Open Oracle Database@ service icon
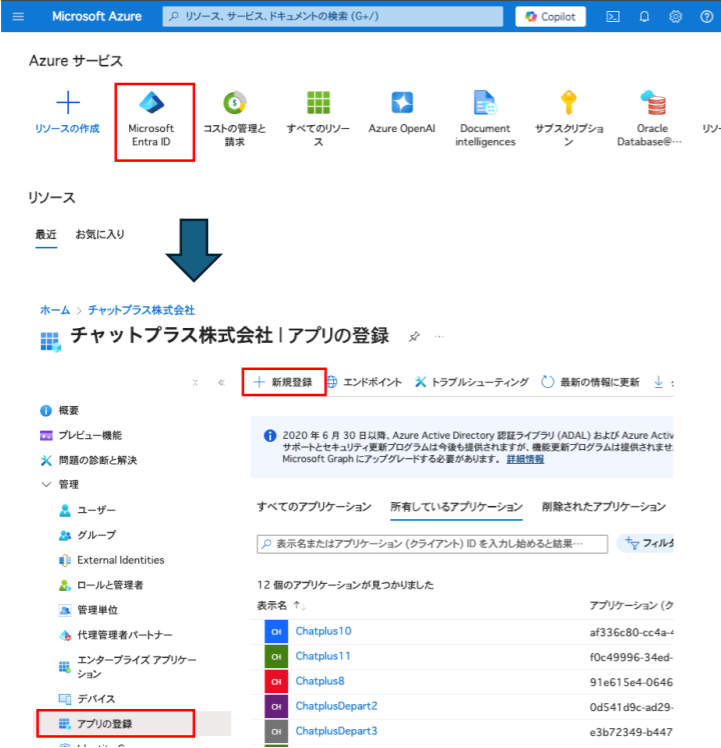 point(653,103)
